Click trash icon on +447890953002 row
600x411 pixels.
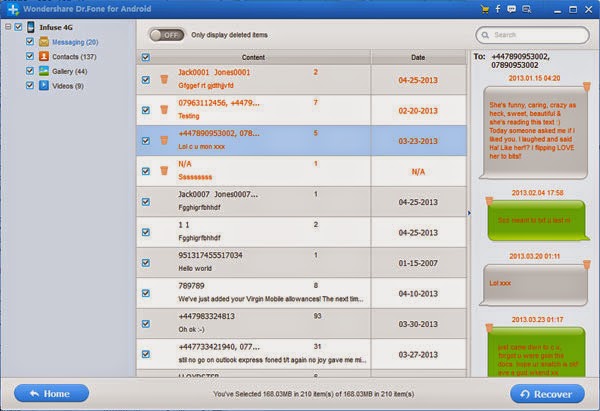tap(164, 140)
